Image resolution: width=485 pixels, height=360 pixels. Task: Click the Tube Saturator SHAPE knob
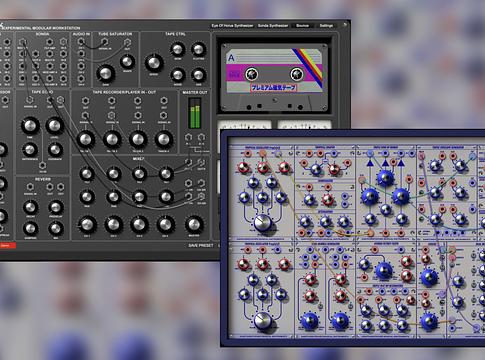pos(127,62)
